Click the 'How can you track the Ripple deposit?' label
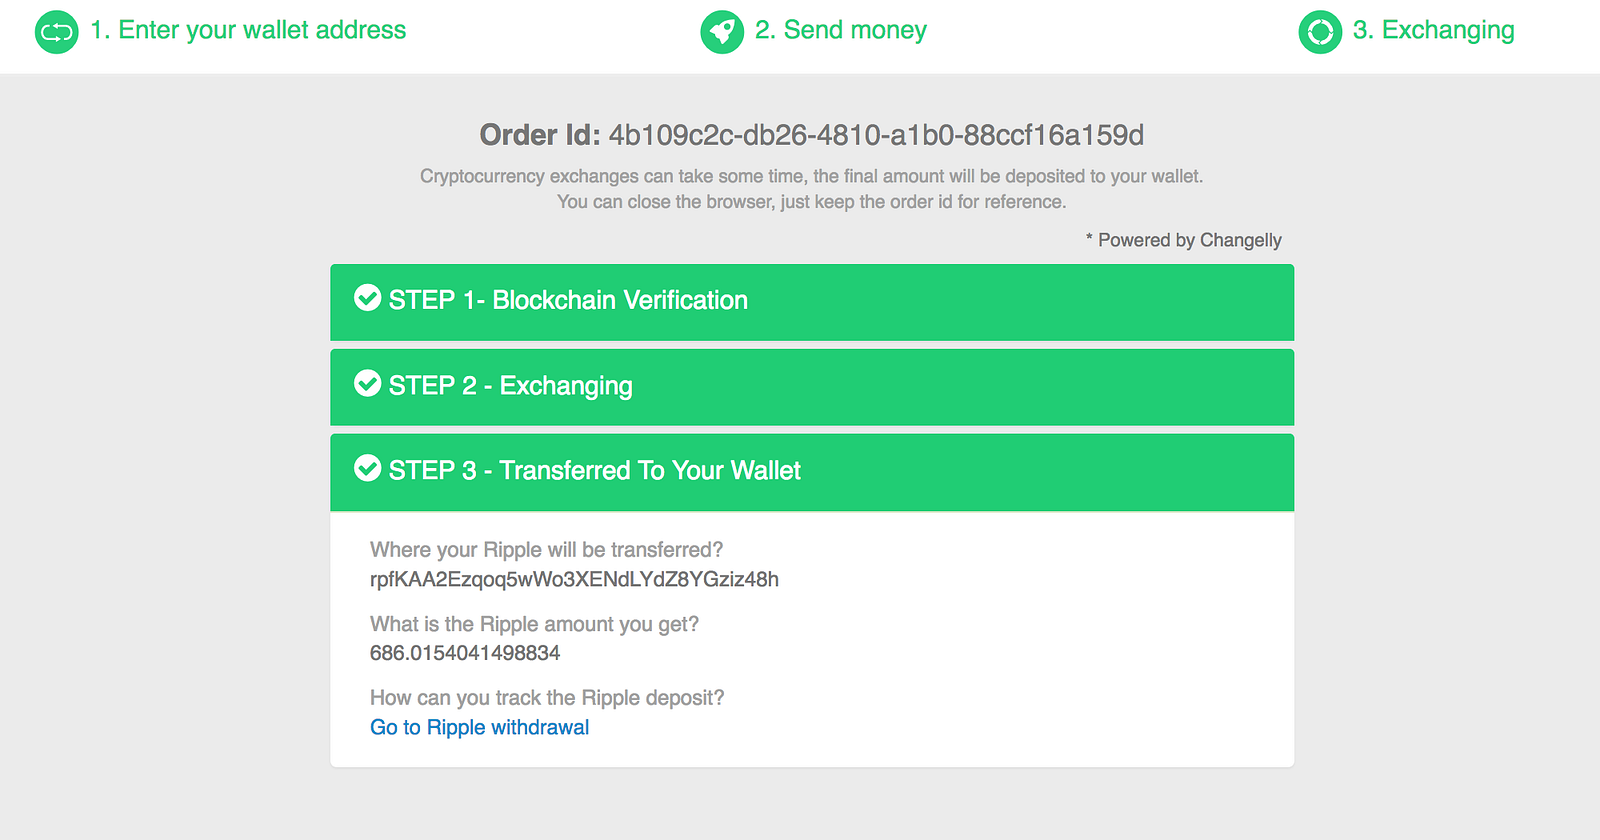This screenshot has width=1600, height=840. 547,698
